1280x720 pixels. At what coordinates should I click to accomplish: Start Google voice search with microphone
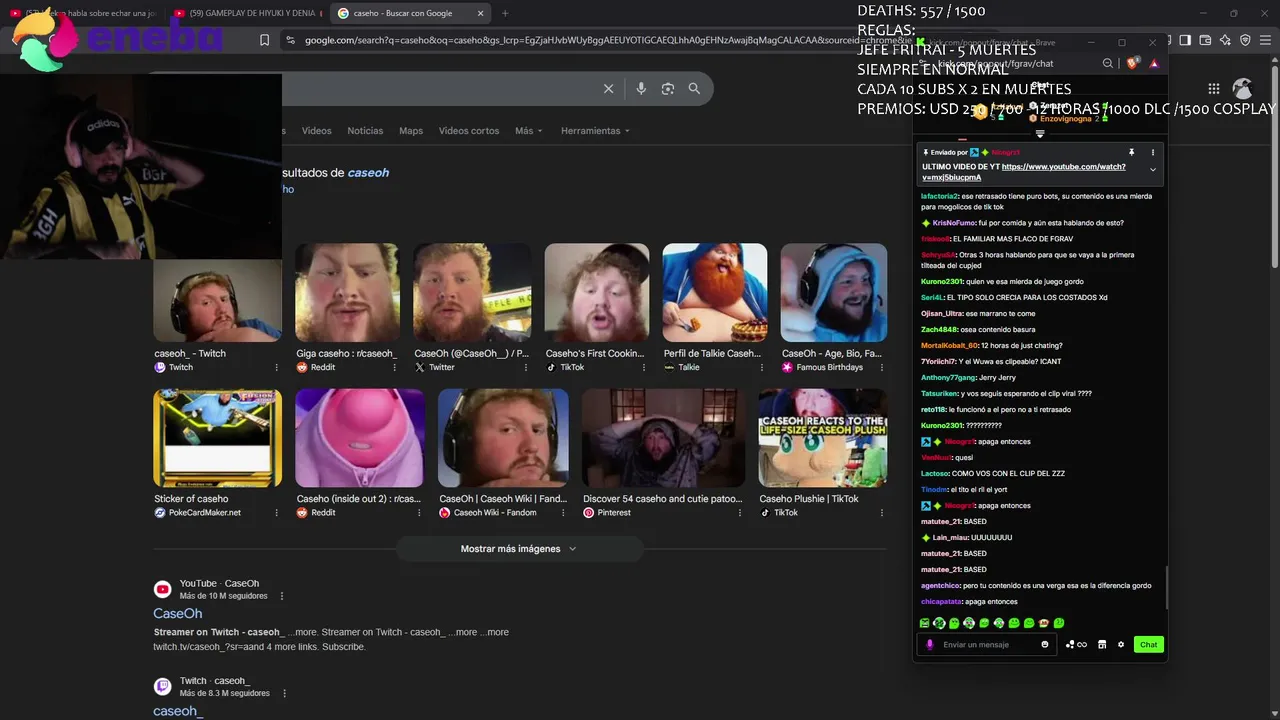(641, 89)
